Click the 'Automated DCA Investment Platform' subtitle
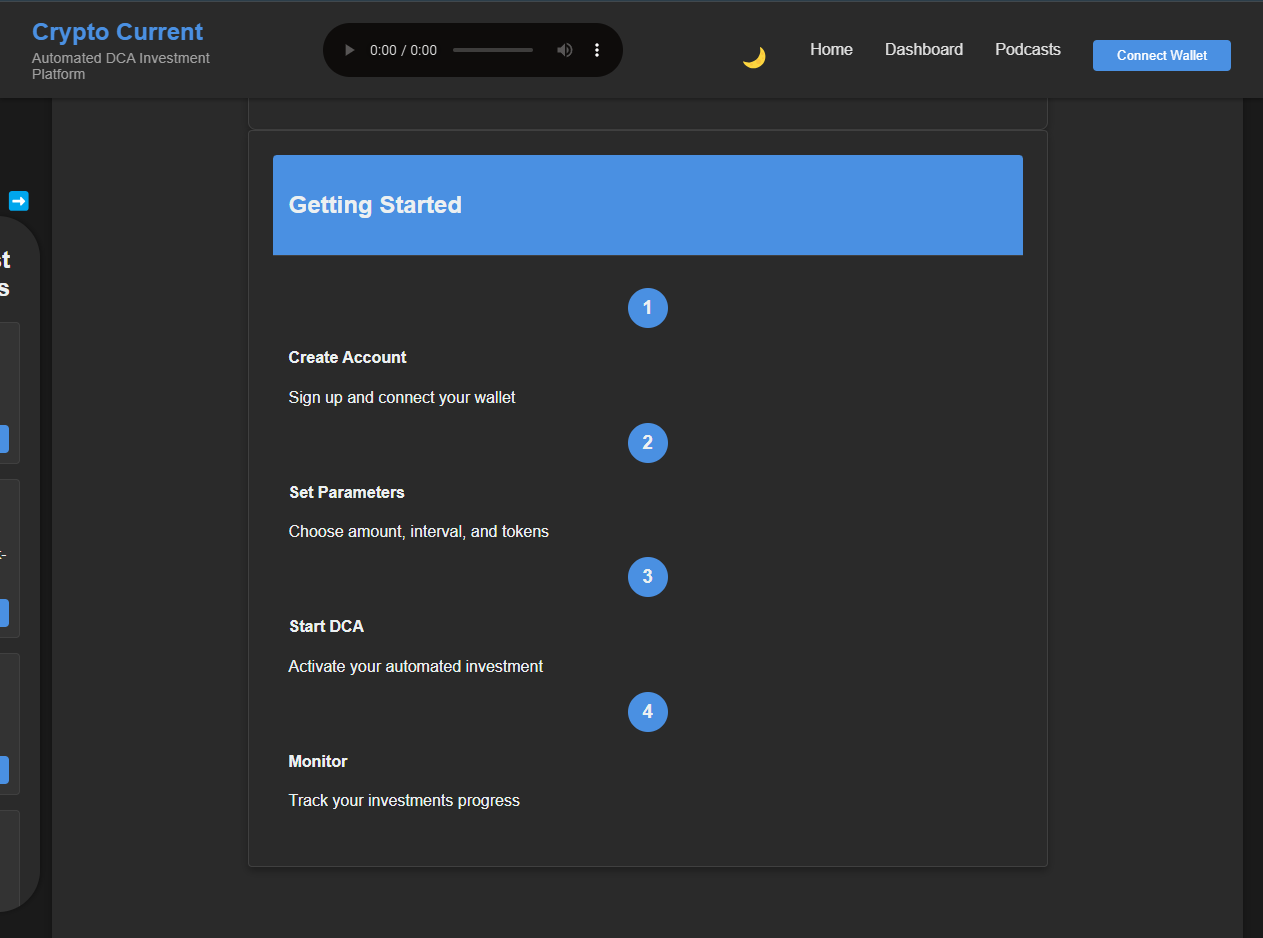 121,66
